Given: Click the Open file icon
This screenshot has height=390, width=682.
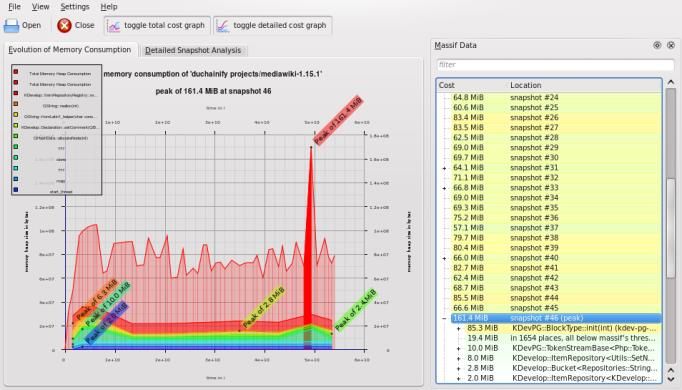Looking at the screenshot, I should click(12, 26).
